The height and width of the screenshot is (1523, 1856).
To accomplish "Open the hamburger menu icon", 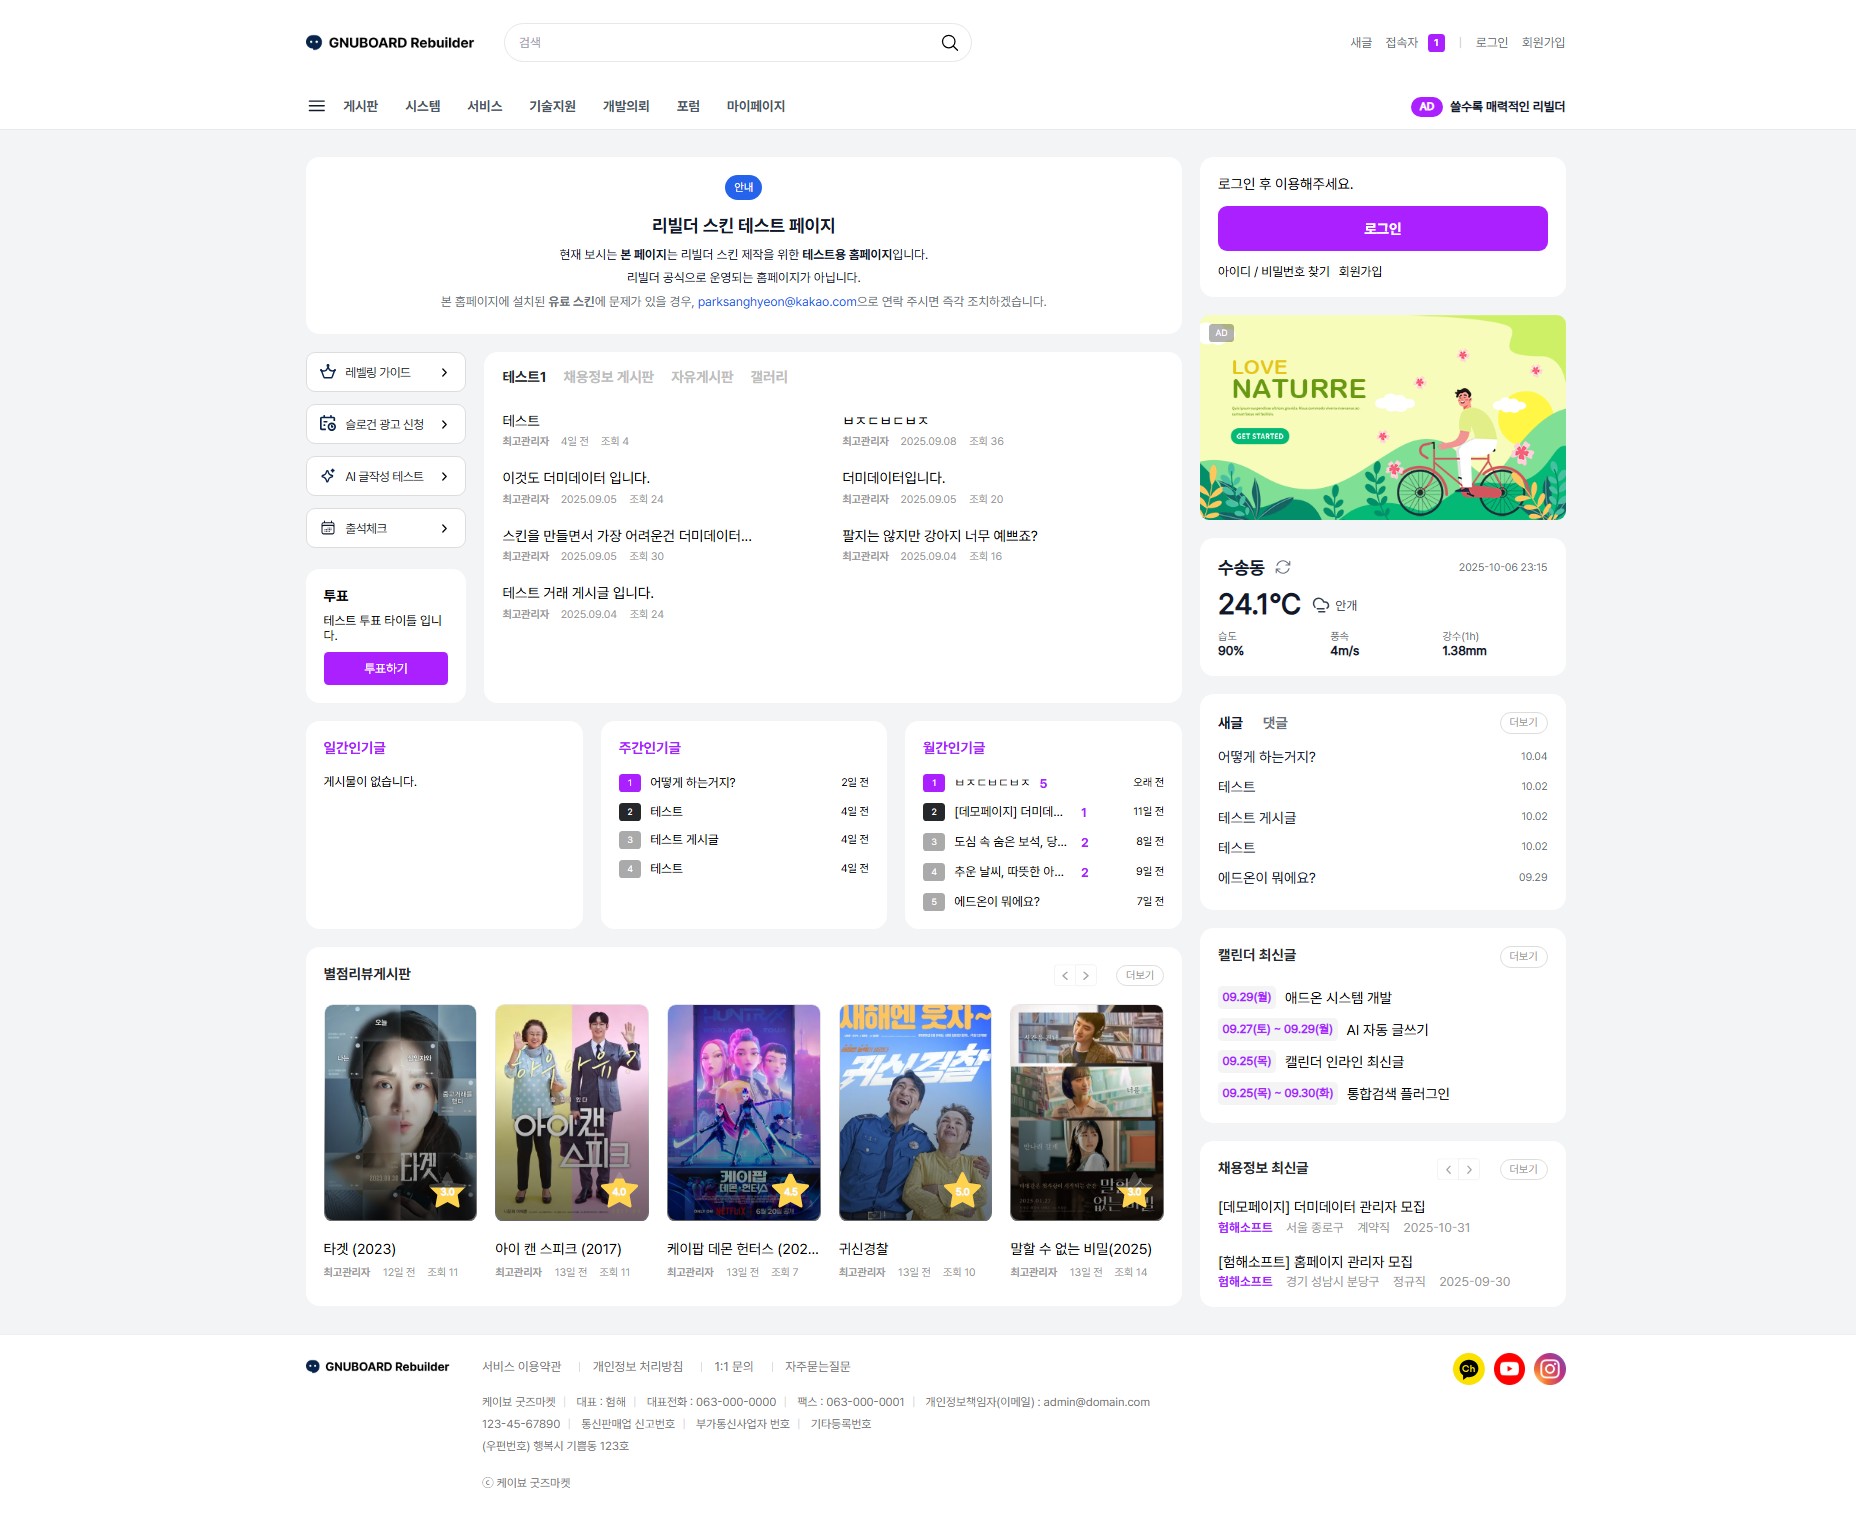I will pos(316,106).
